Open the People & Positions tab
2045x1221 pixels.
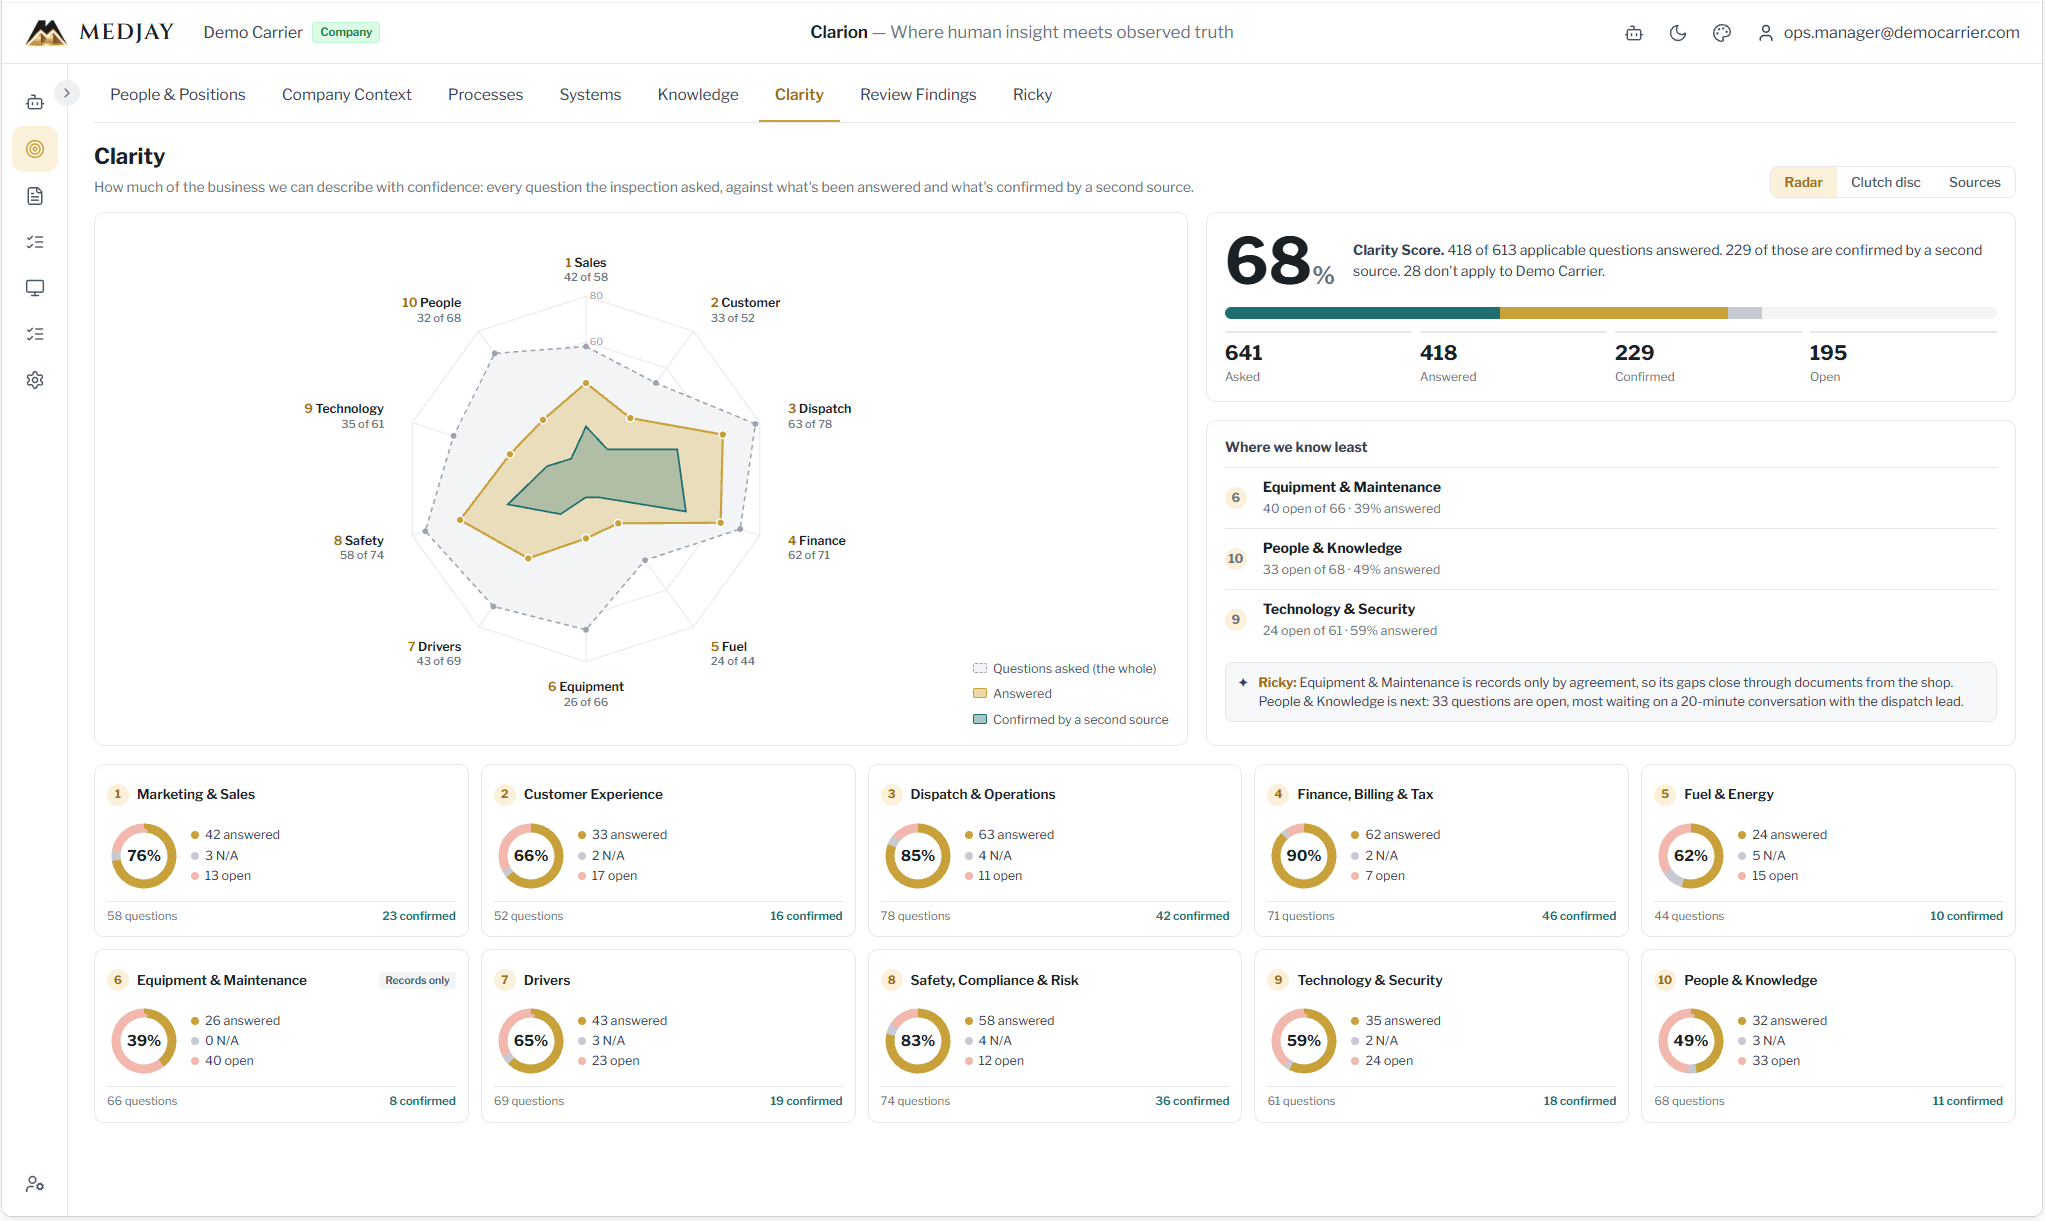178,94
